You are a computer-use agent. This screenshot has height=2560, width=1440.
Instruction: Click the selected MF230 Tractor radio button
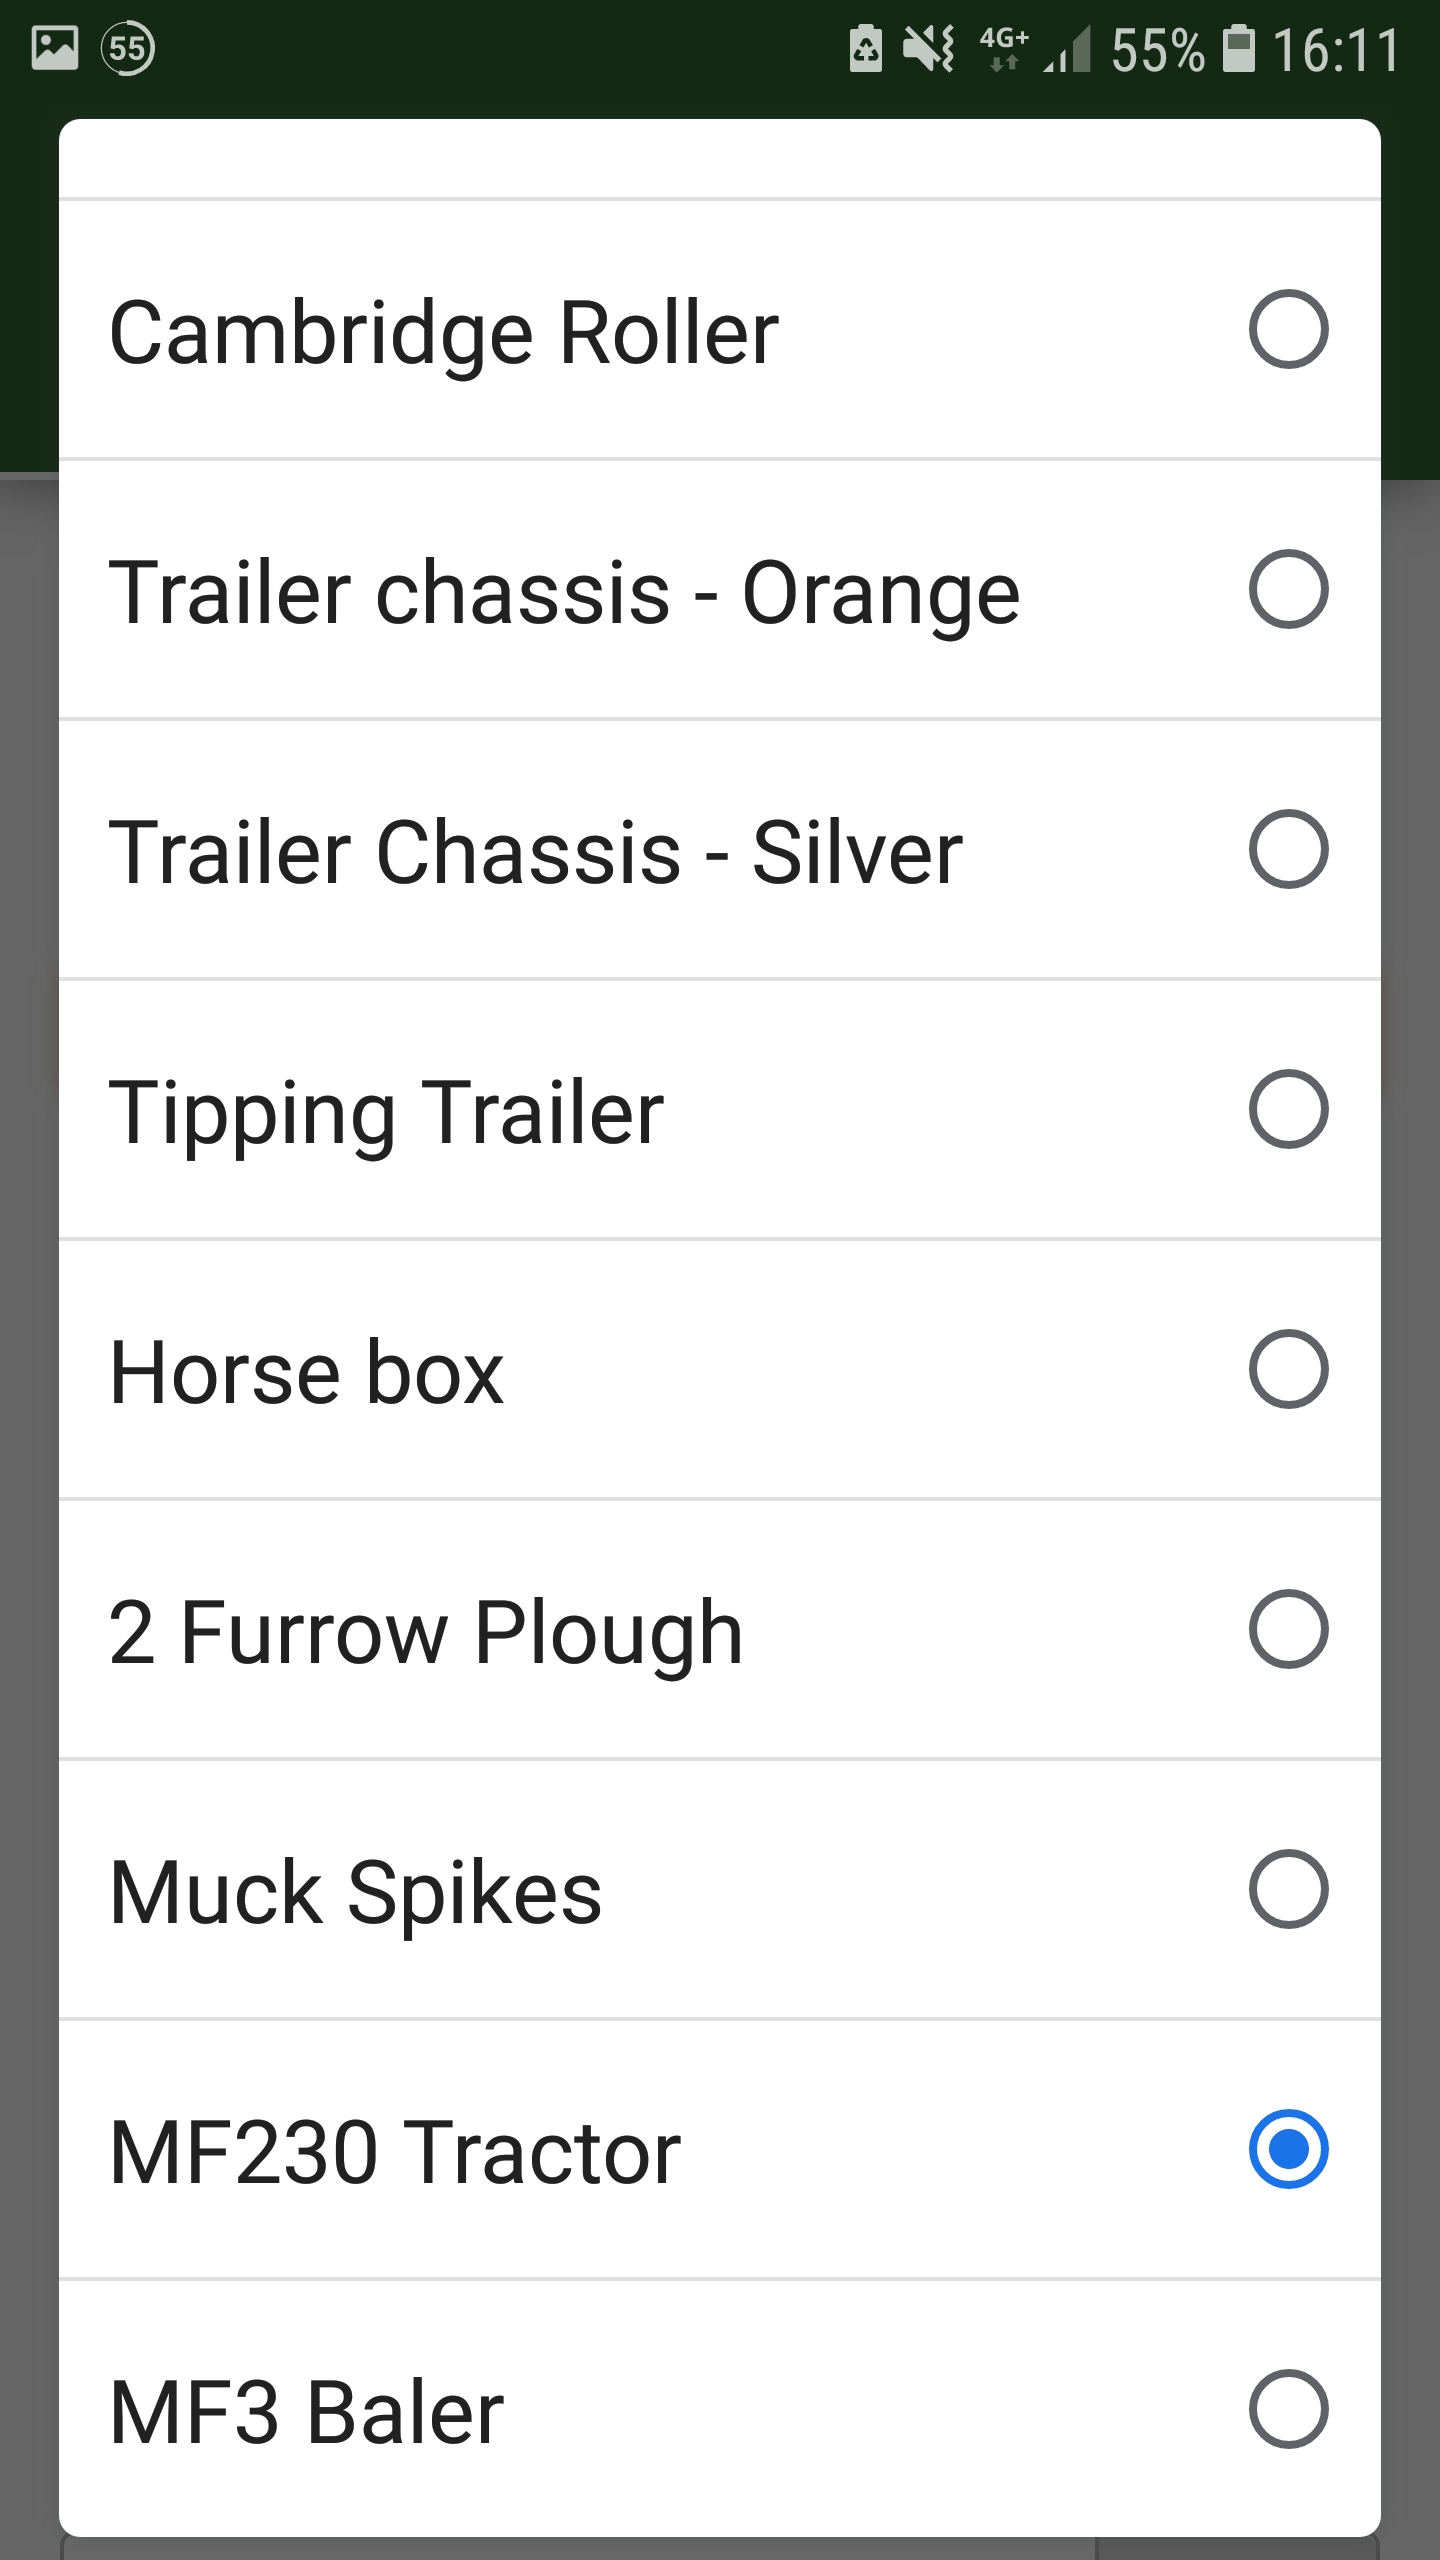pos(1288,2149)
